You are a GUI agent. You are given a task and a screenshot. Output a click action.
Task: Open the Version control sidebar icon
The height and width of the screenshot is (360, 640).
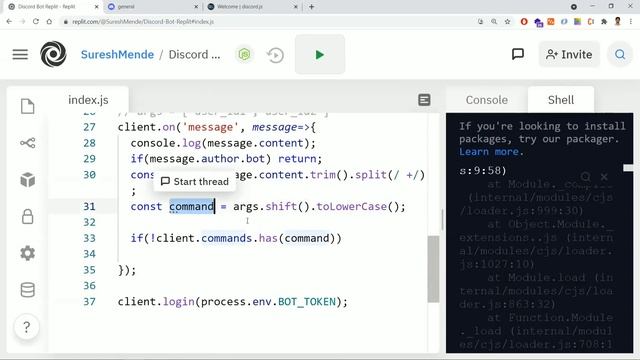[27, 143]
